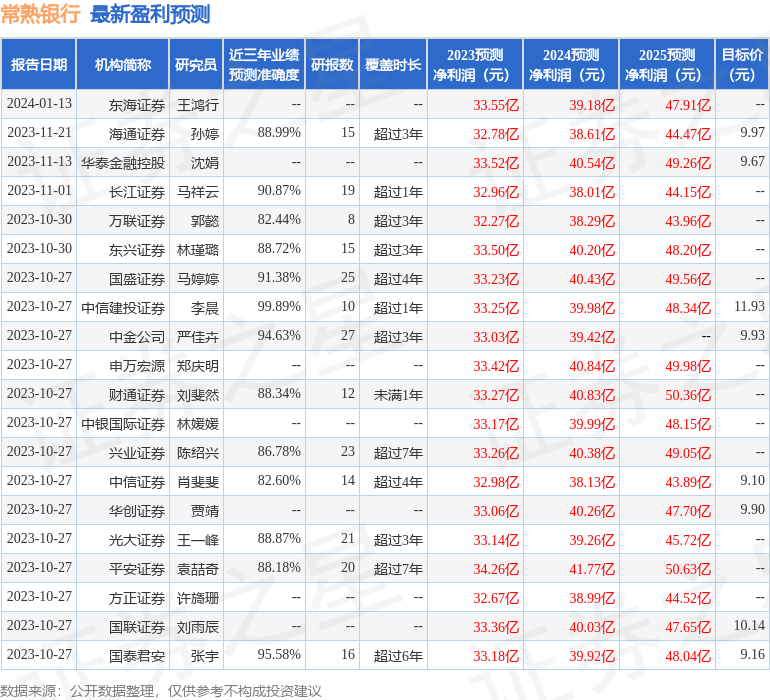The height and width of the screenshot is (700, 770).
Task: Select the 机构简称 column header
Action: [123, 64]
